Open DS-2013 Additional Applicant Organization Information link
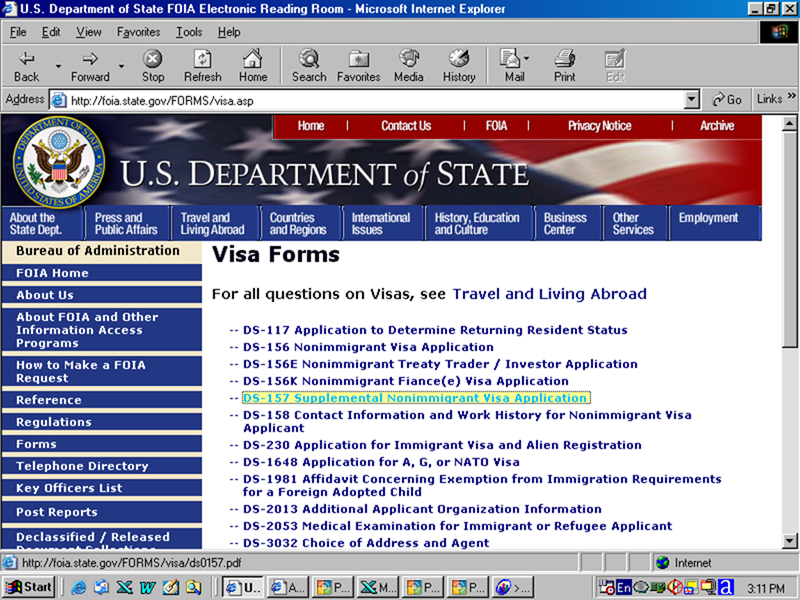Viewport: 800px width, 600px height. [x=422, y=509]
